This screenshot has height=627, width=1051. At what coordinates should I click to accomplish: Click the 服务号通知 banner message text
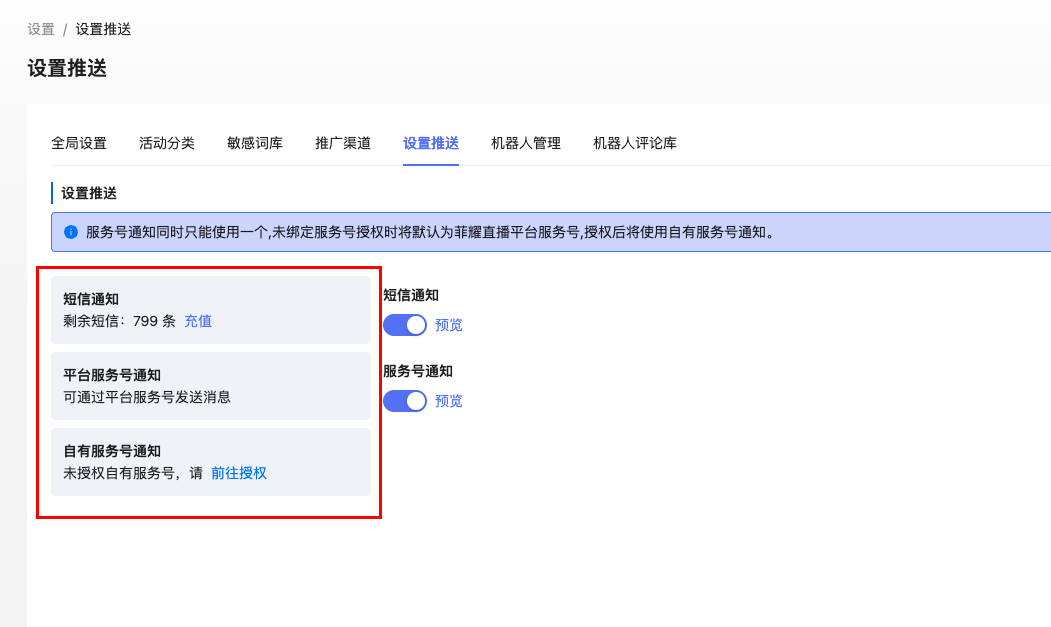430,232
